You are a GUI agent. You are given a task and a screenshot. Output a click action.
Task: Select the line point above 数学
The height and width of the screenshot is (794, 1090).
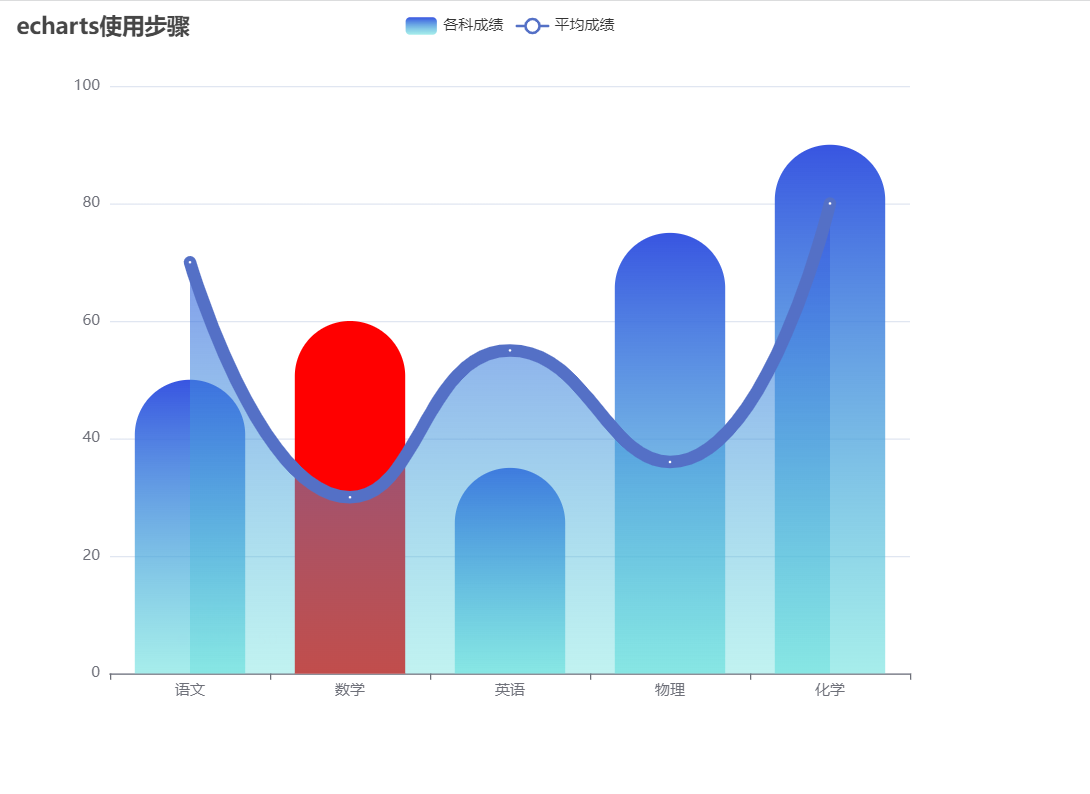click(x=350, y=496)
